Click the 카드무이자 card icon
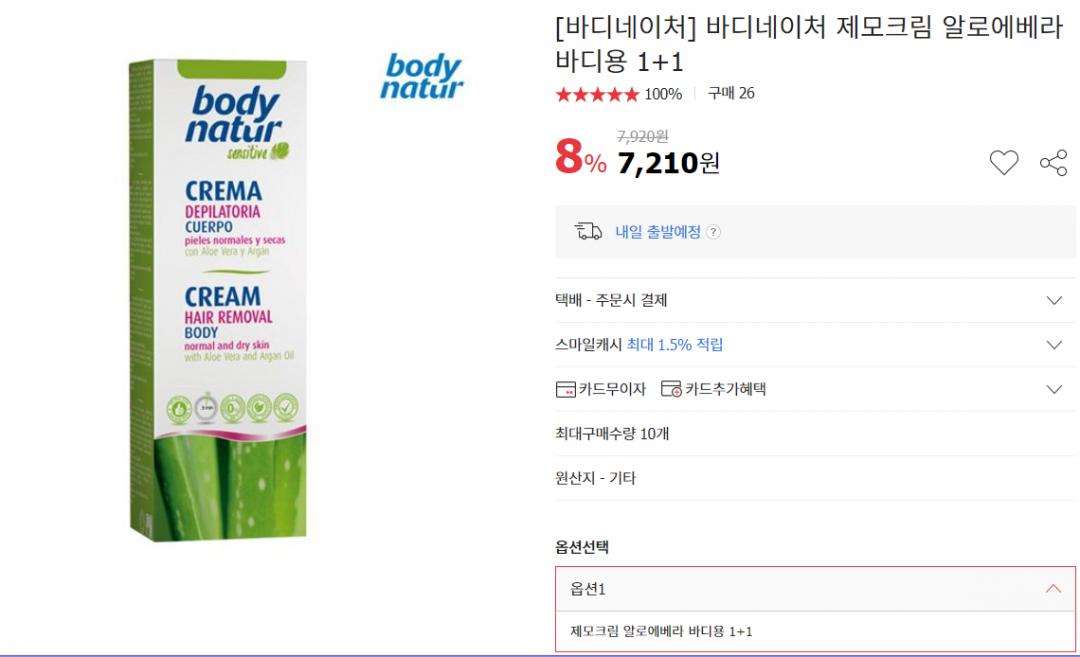The height and width of the screenshot is (657, 1080). click(565, 389)
